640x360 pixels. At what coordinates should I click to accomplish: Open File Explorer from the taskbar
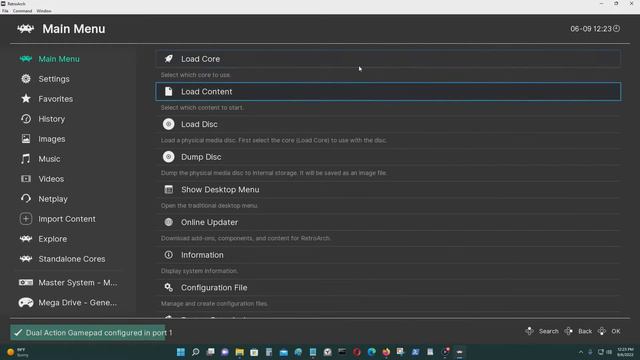239,352
